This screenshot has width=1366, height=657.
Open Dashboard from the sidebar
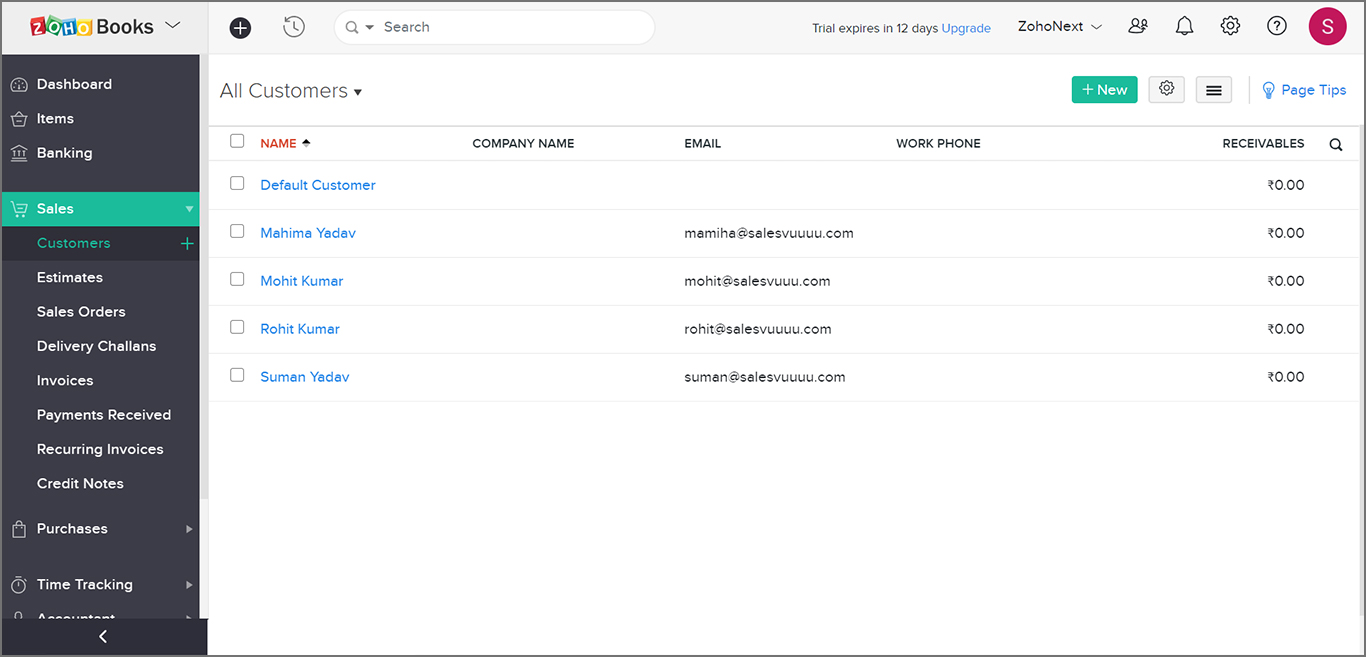74,84
